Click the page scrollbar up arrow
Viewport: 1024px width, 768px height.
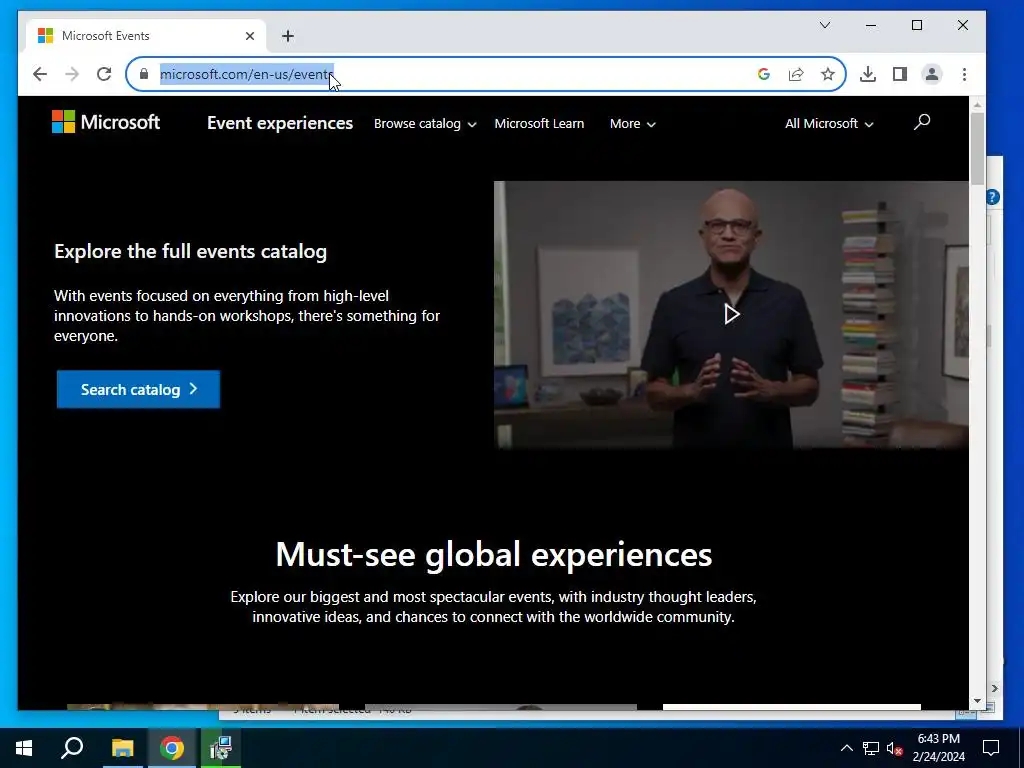point(977,105)
